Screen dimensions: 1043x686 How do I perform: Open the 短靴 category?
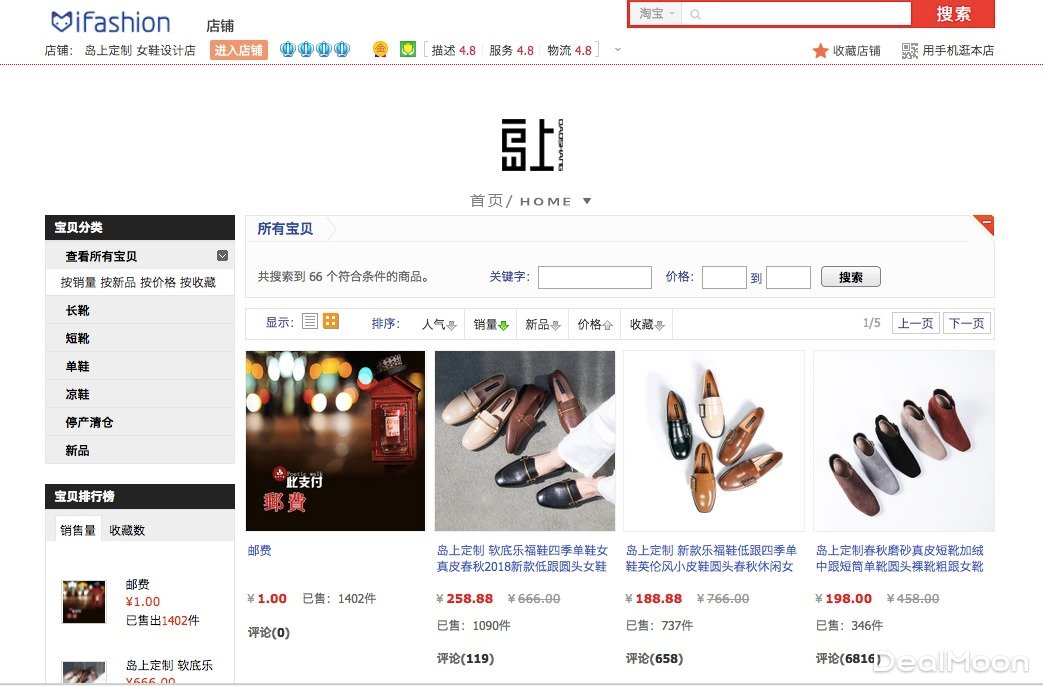pyautogui.click(x=77, y=338)
